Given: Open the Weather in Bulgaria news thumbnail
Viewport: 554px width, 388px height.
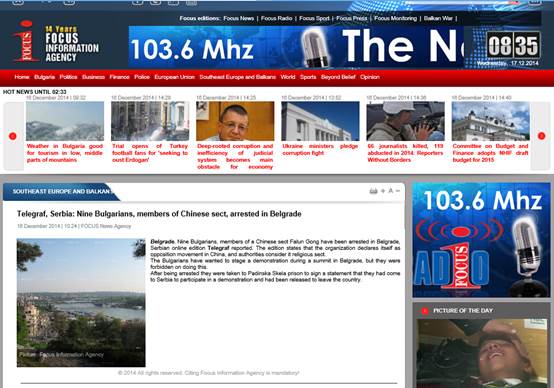Looking at the screenshot, I should pyautogui.click(x=65, y=121).
